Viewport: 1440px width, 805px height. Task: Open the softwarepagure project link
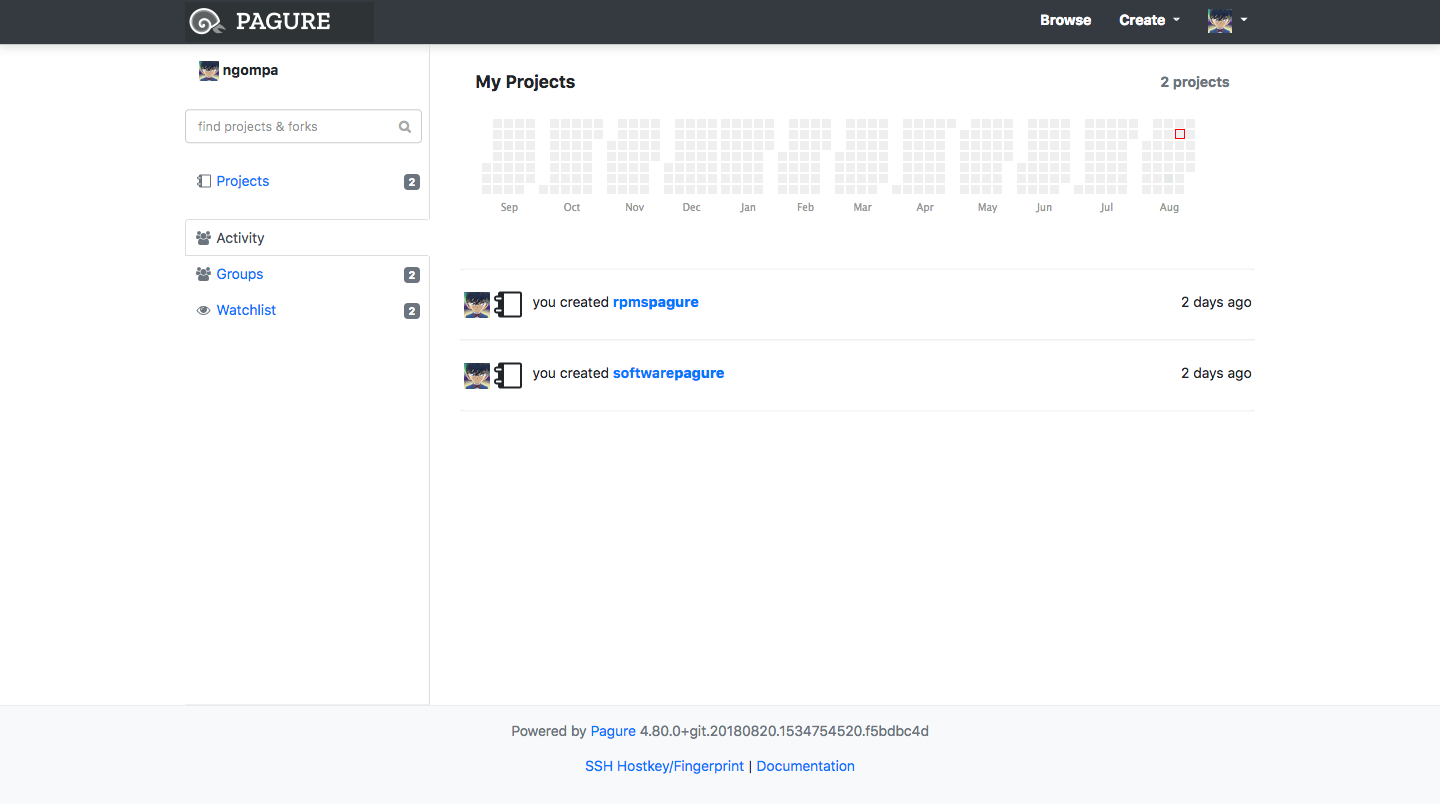click(x=669, y=373)
